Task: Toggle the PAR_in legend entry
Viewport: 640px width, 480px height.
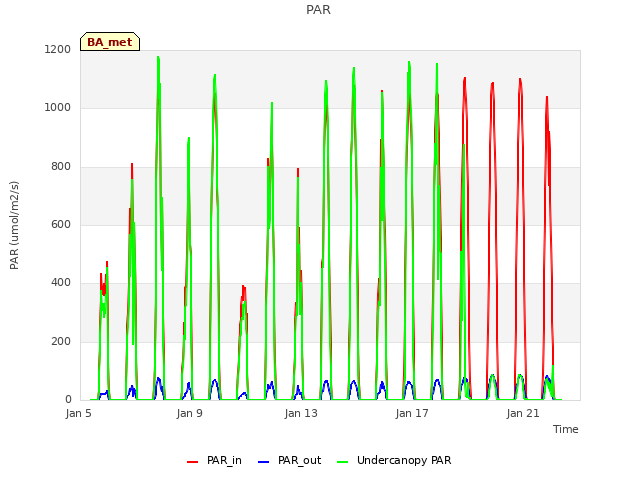Action: 214,460
